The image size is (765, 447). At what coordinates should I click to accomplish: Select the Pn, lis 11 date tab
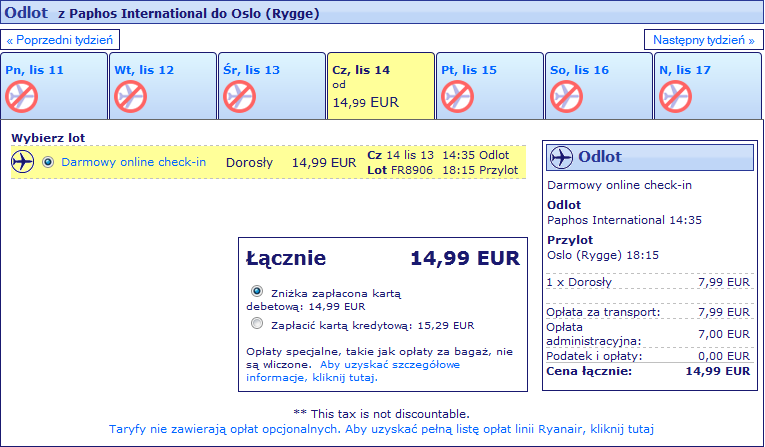pos(54,86)
